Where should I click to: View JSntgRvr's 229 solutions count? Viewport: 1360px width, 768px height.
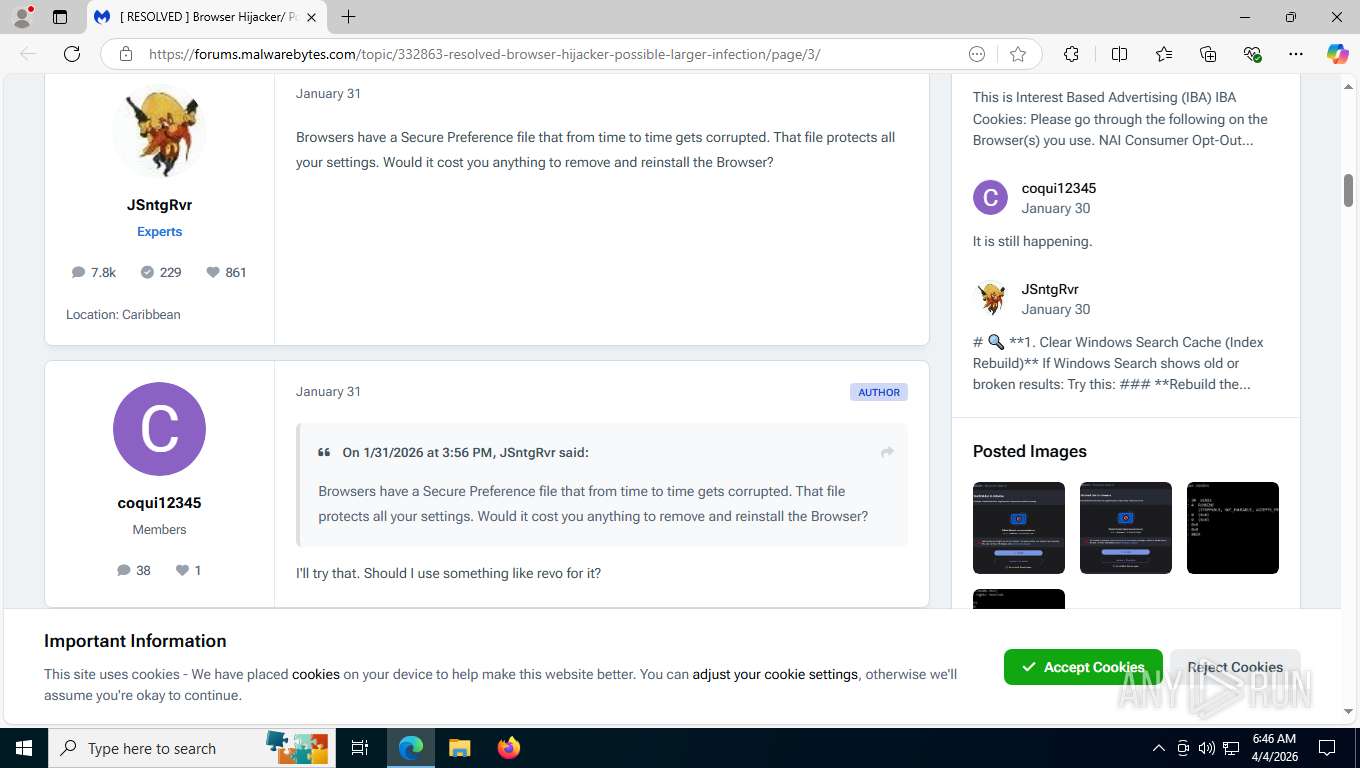click(x=161, y=272)
